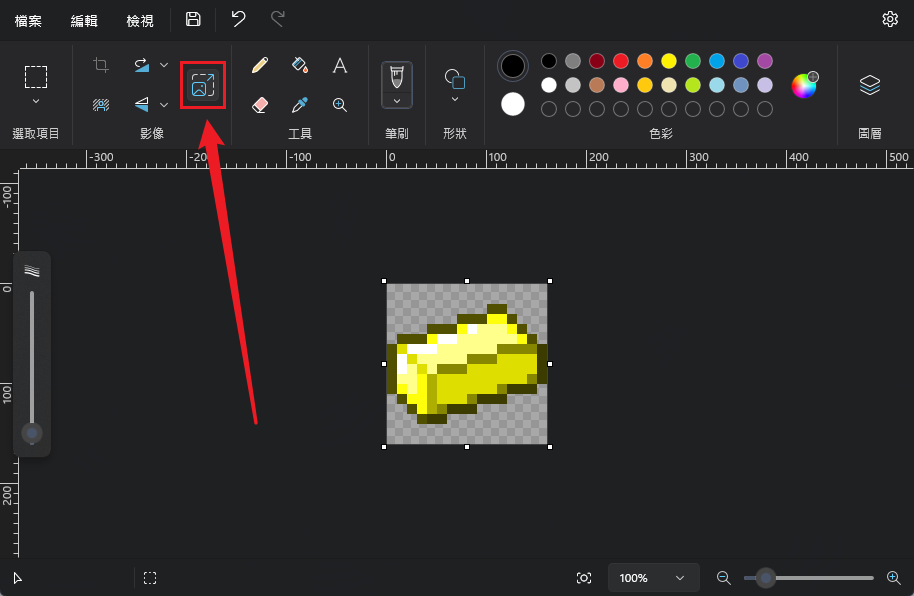Click the zoom slider thumb
Image resolution: width=914 pixels, height=596 pixels.
tap(765, 578)
